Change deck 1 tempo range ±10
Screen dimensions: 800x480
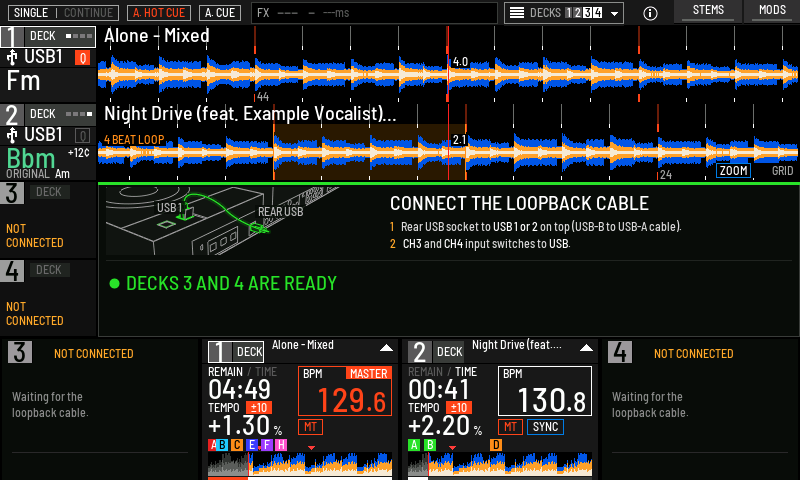[259, 408]
